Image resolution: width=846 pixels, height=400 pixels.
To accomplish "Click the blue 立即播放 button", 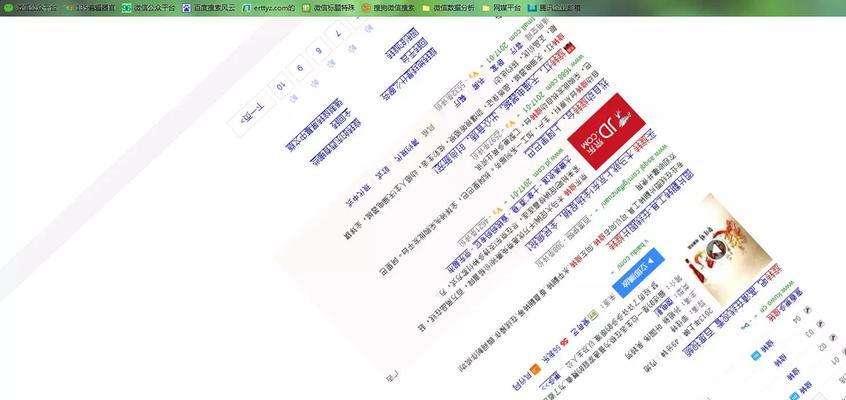I will pyautogui.click(x=638, y=273).
